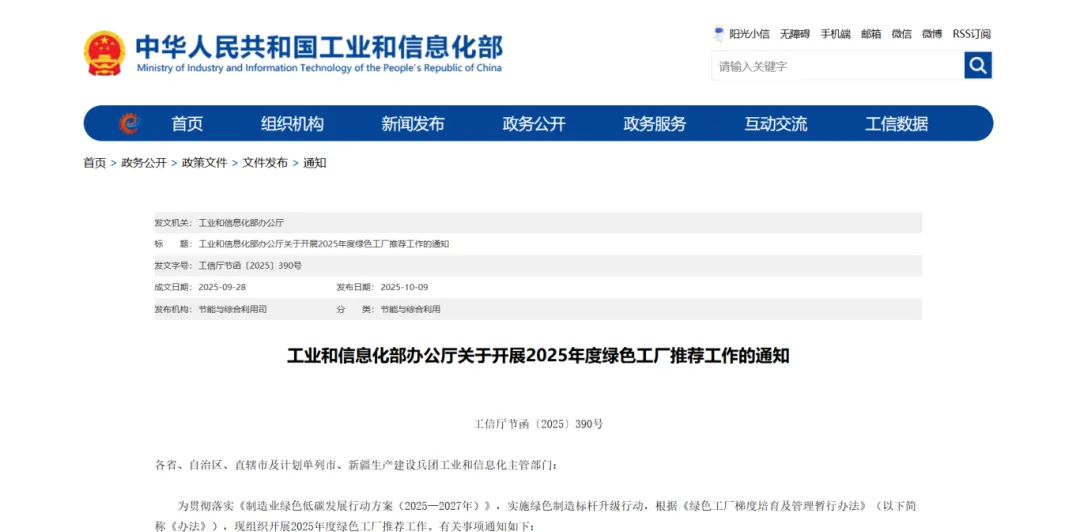Click the 阳光小信 mascot icon
Viewport: 1080px width, 532px height.
click(x=719, y=34)
